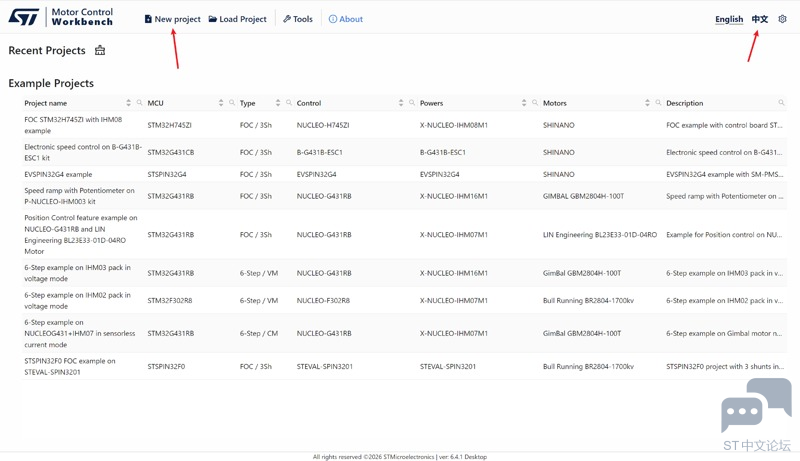Screen dimensions: 800x461
Task: Click powers cell EVSPIN32G4
Action: click(439, 174)
